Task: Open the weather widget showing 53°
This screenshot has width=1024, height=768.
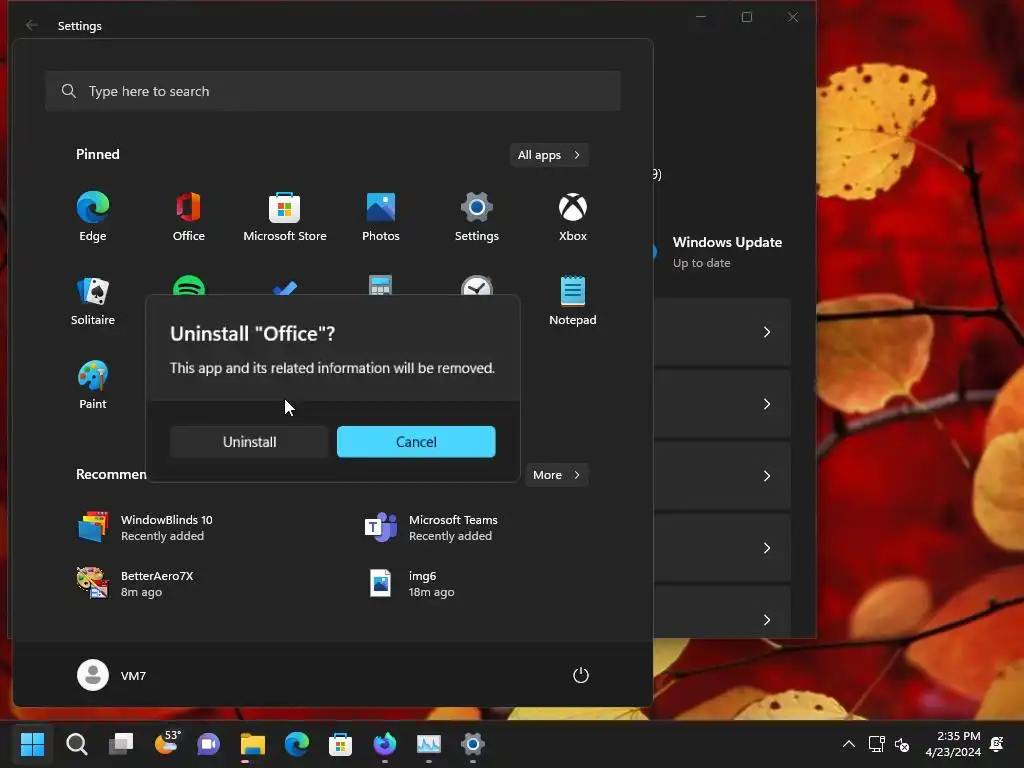Action: [167, 743]
